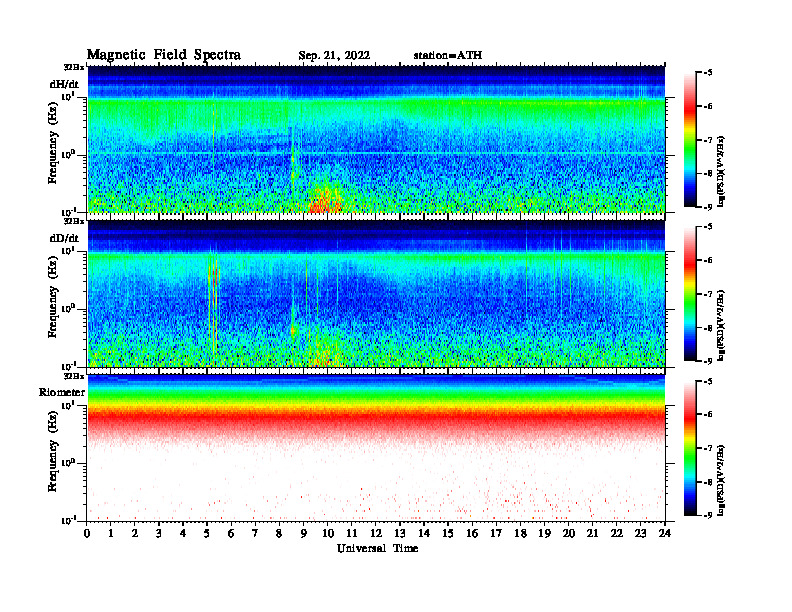Click inside the dD/dt spectrogram plot
Screen dimensions: 792x612
(376, 293)
